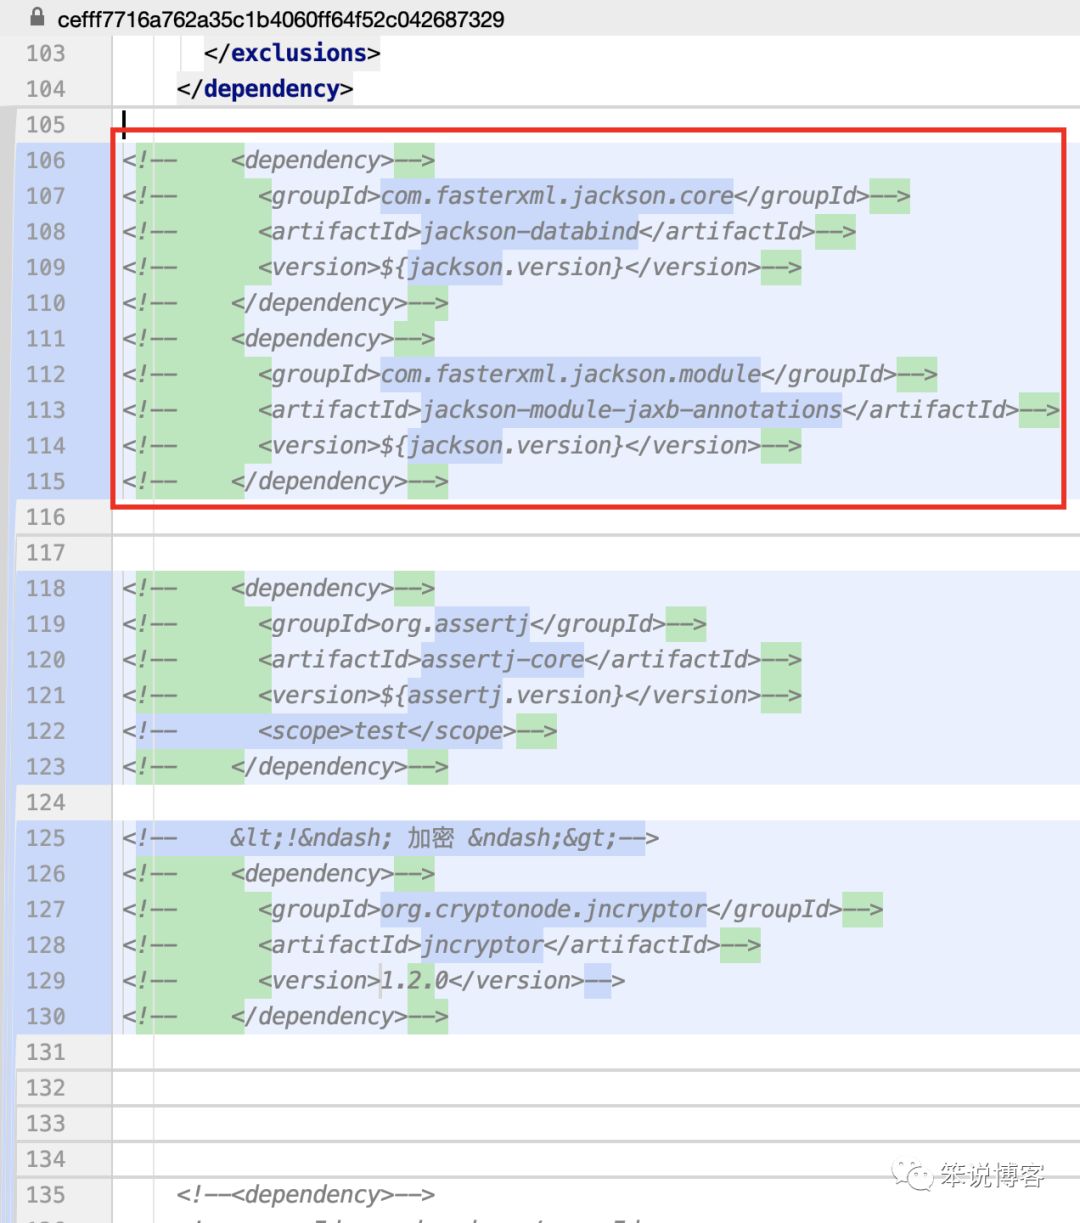Click the closing </exclusions> tag
Viewport: 1080px width, 1223px height.
(x=292, y=53)
